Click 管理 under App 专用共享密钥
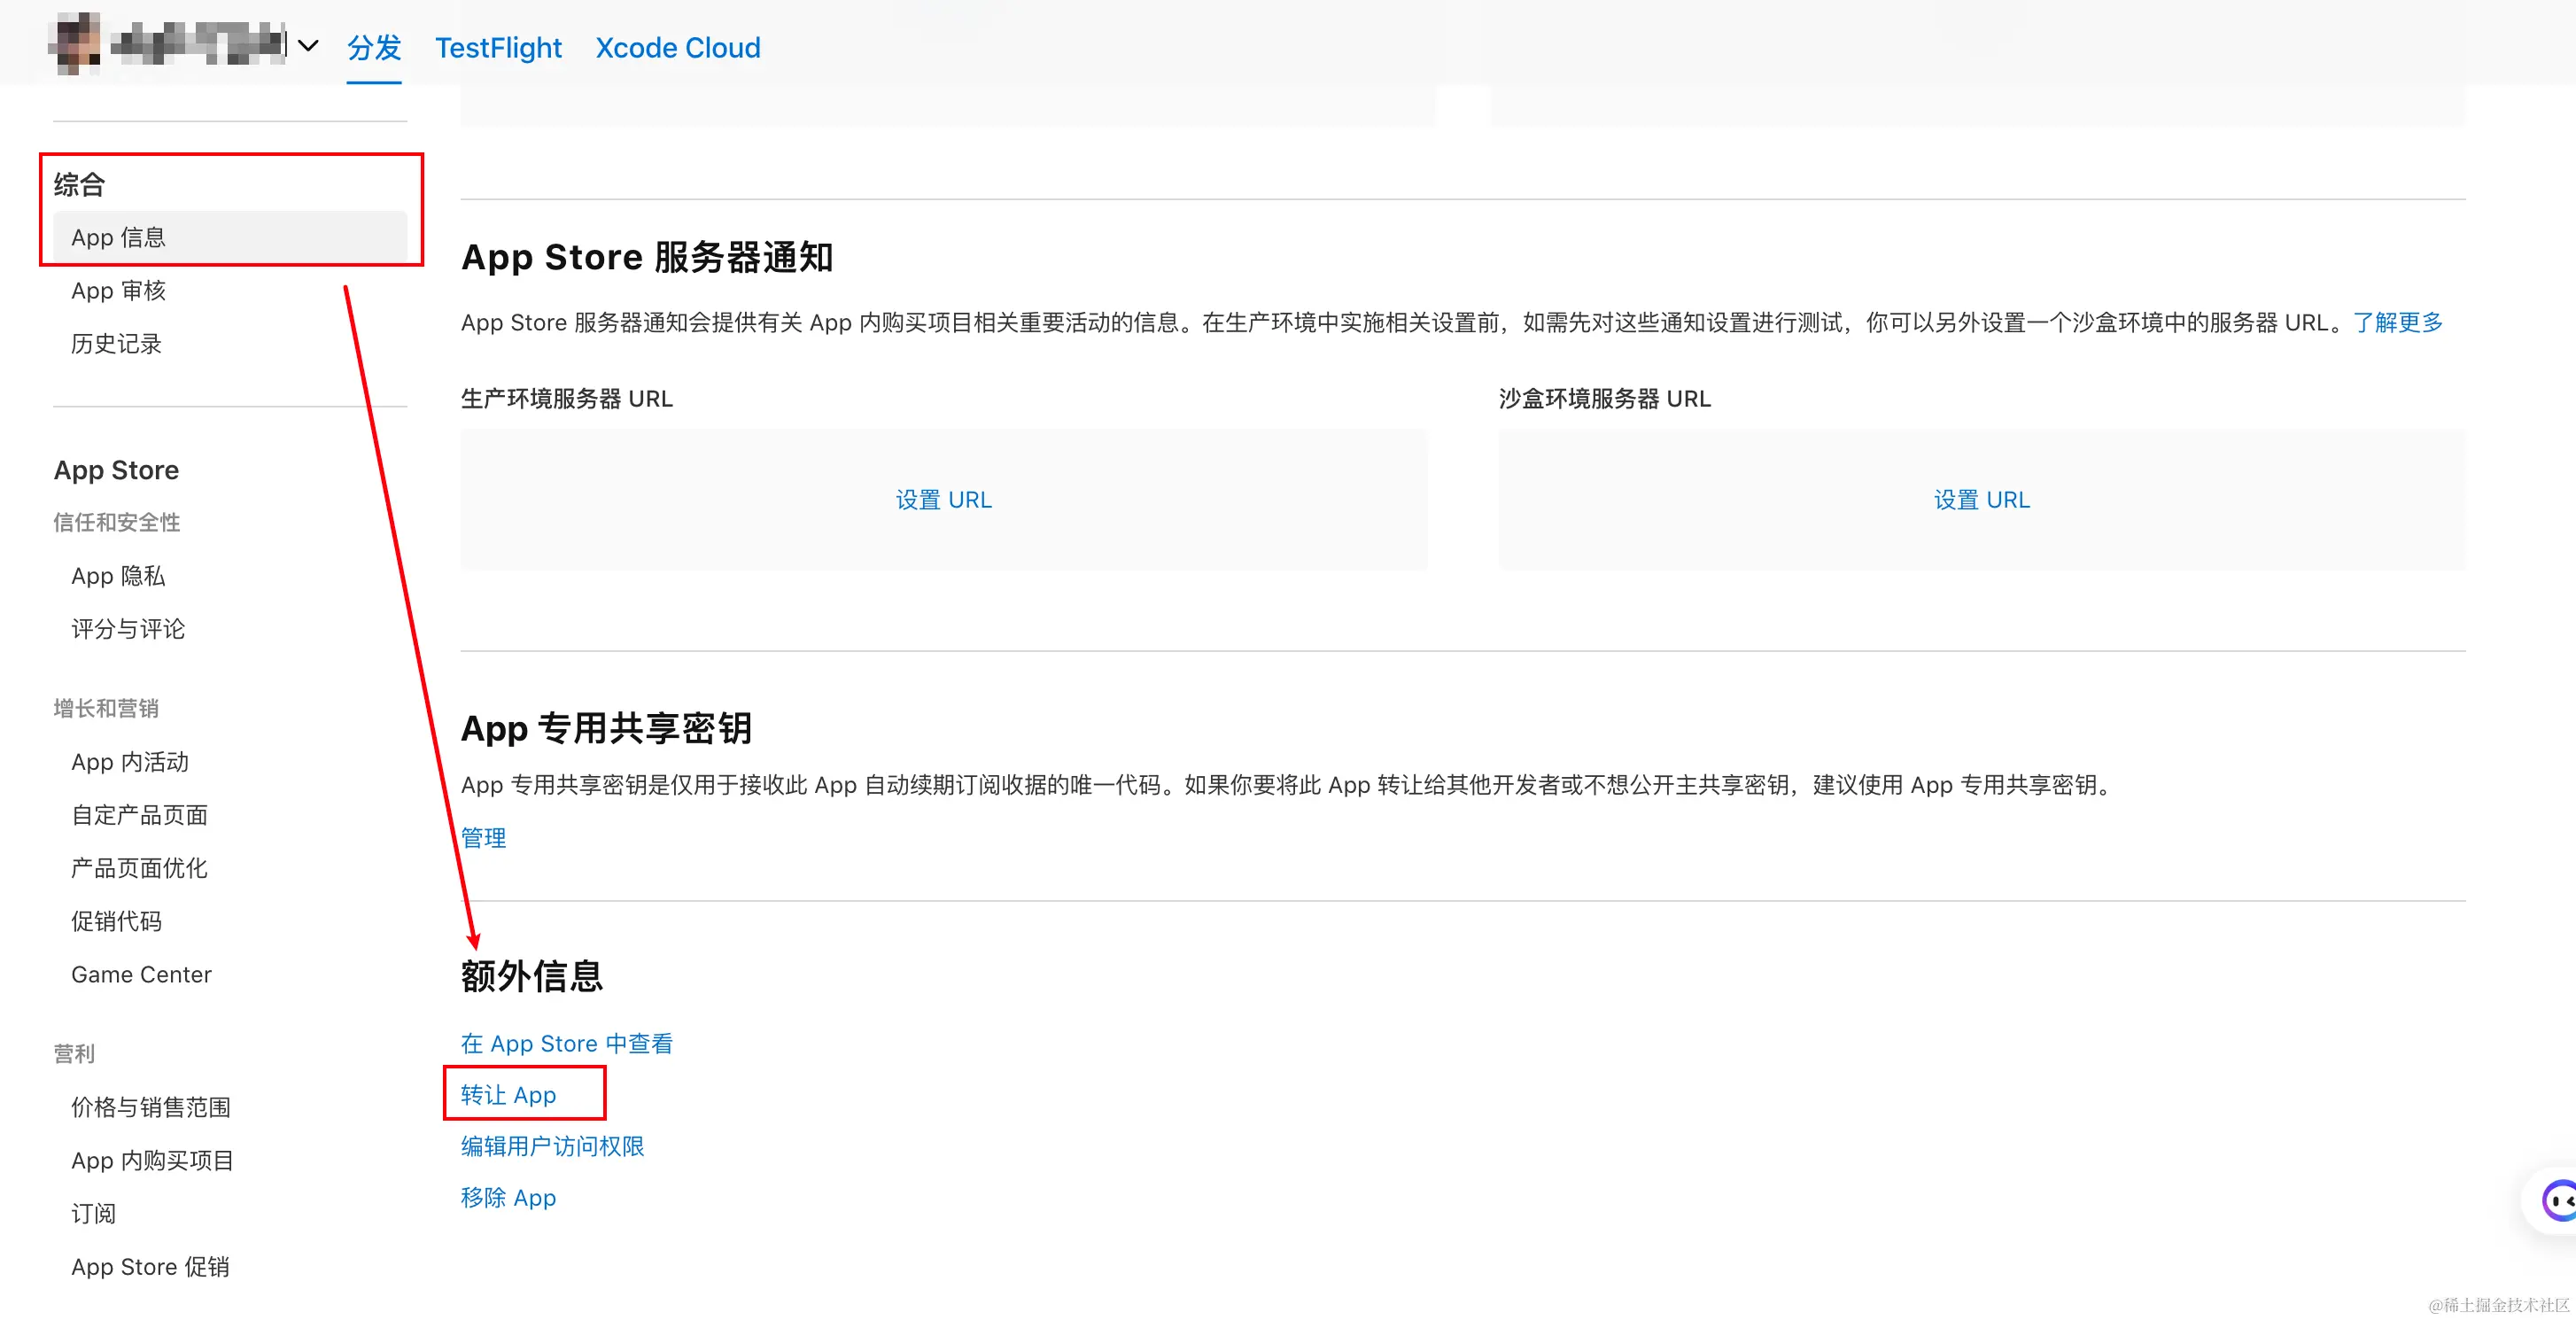 (483, 837)
